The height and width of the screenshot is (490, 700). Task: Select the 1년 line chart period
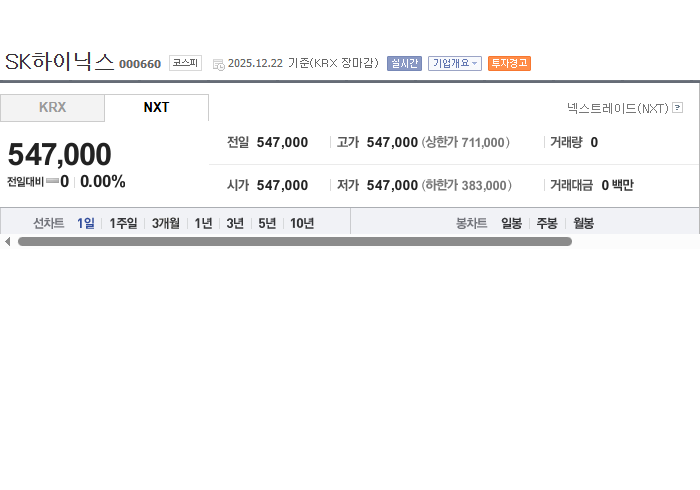coord(203,223)
